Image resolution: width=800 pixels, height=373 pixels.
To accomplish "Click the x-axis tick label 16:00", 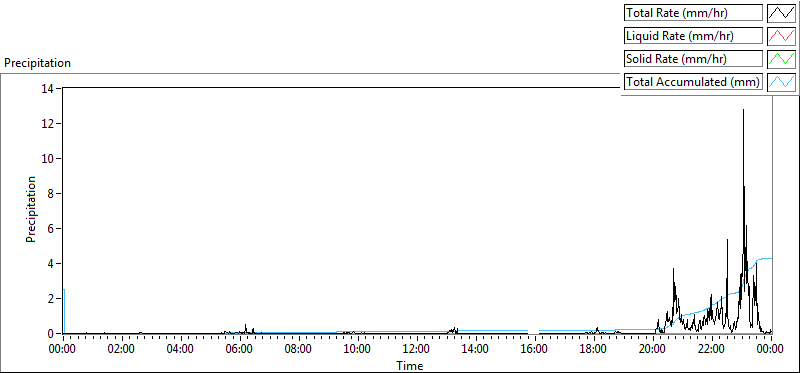I will pyautogui.click(x=535, y=350).
